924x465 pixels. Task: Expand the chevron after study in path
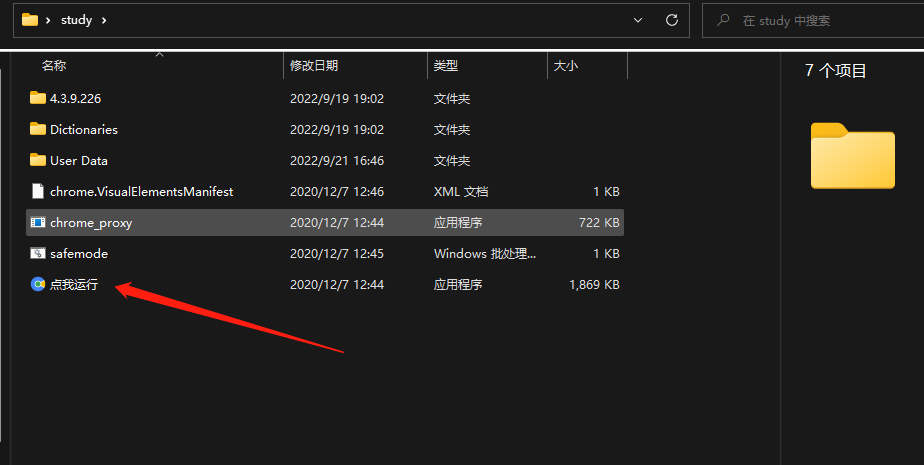[104, 20]
